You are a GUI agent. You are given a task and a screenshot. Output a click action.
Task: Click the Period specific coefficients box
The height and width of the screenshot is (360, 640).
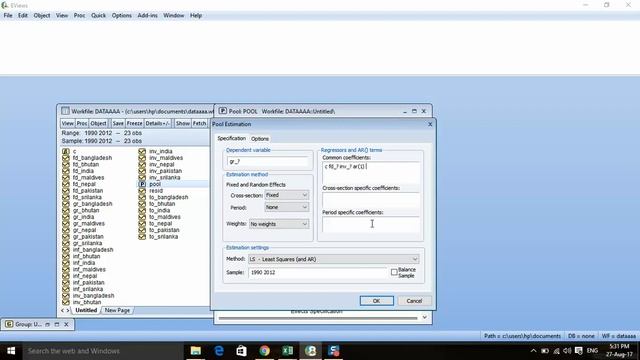(x=371, y=224)
